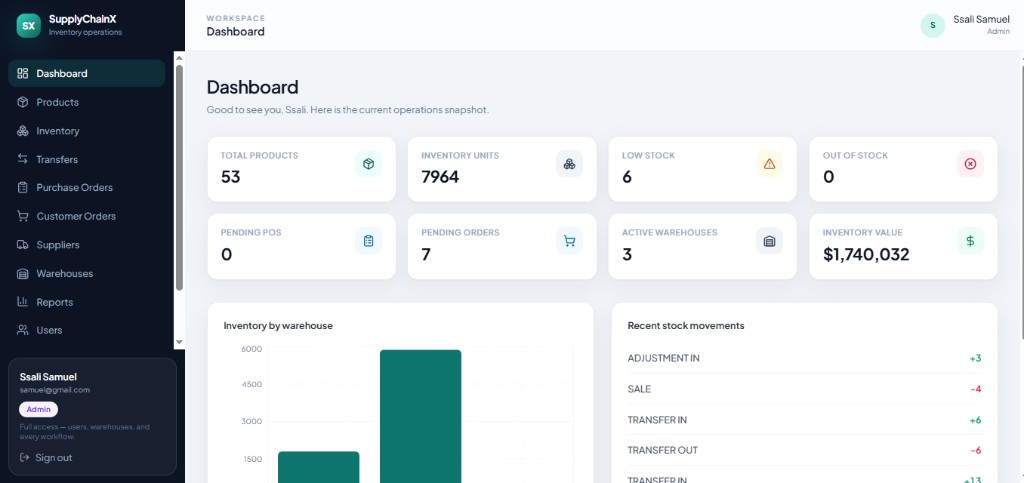This screenshot has height=483, width=1024.
Task: Click the ADJUSTMENT IN movement row
Action: click(805, 358)
